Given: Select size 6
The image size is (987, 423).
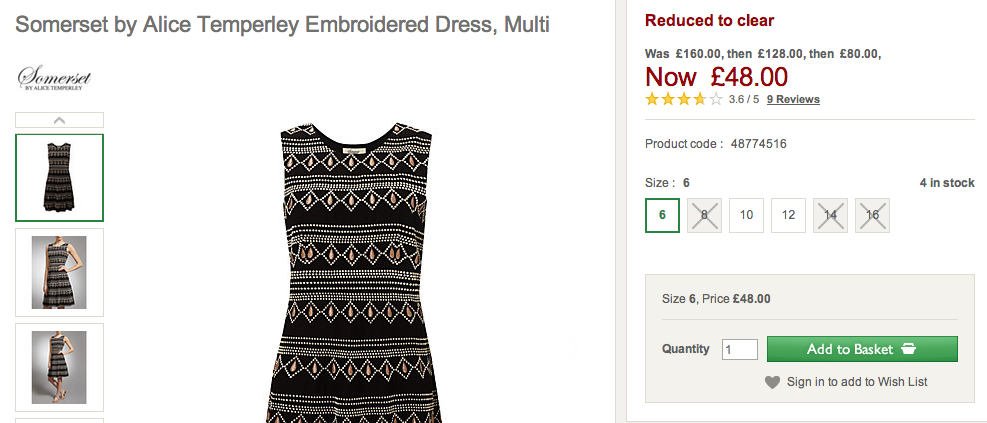Looking at the screenshot, I should tap(662, 215).
